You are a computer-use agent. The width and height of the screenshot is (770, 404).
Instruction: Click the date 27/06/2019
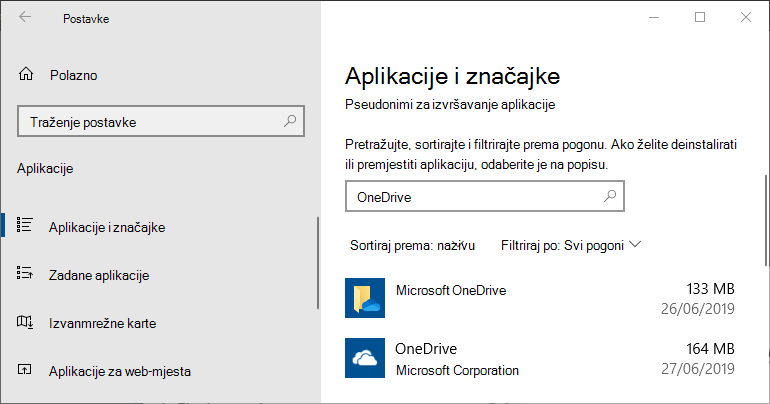[x=697, y=369]
